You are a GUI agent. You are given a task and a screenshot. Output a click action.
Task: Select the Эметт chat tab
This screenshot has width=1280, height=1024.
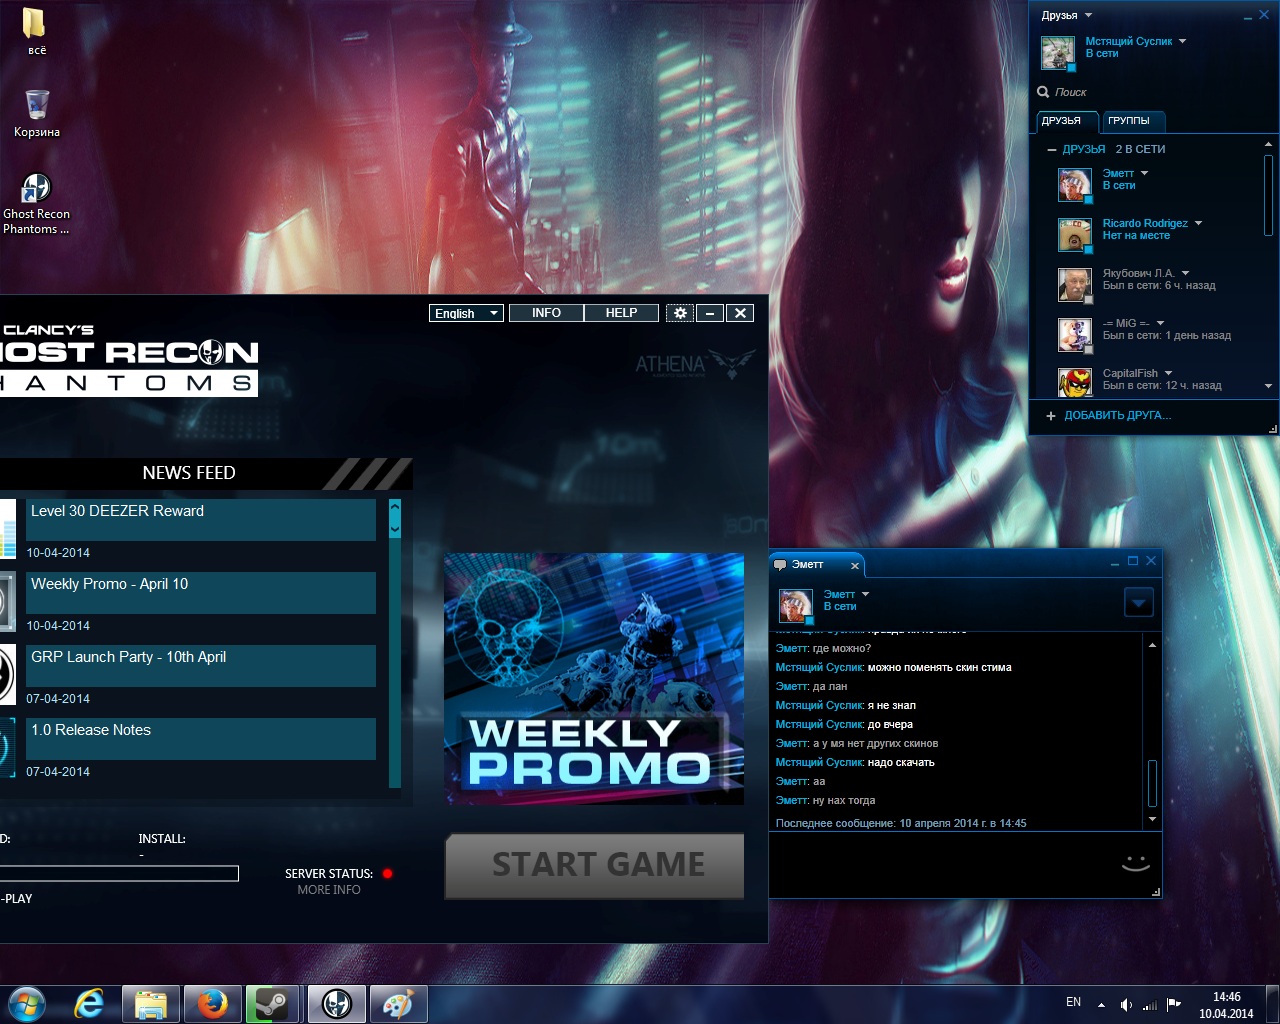tap(816, 565)
